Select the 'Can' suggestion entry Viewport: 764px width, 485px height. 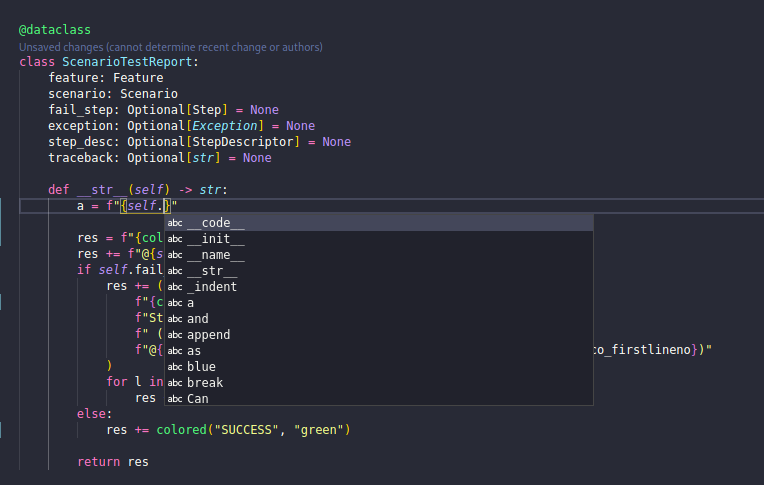(x=379, y=398)
